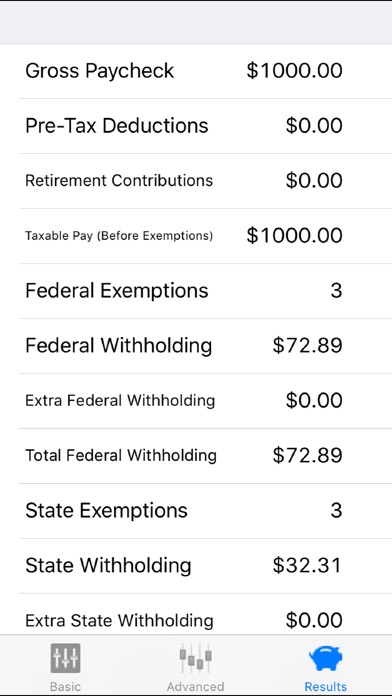This screenshot has width=392, height=696.
Task: Select the Retirement Contributions row
Action: point(196,181)
